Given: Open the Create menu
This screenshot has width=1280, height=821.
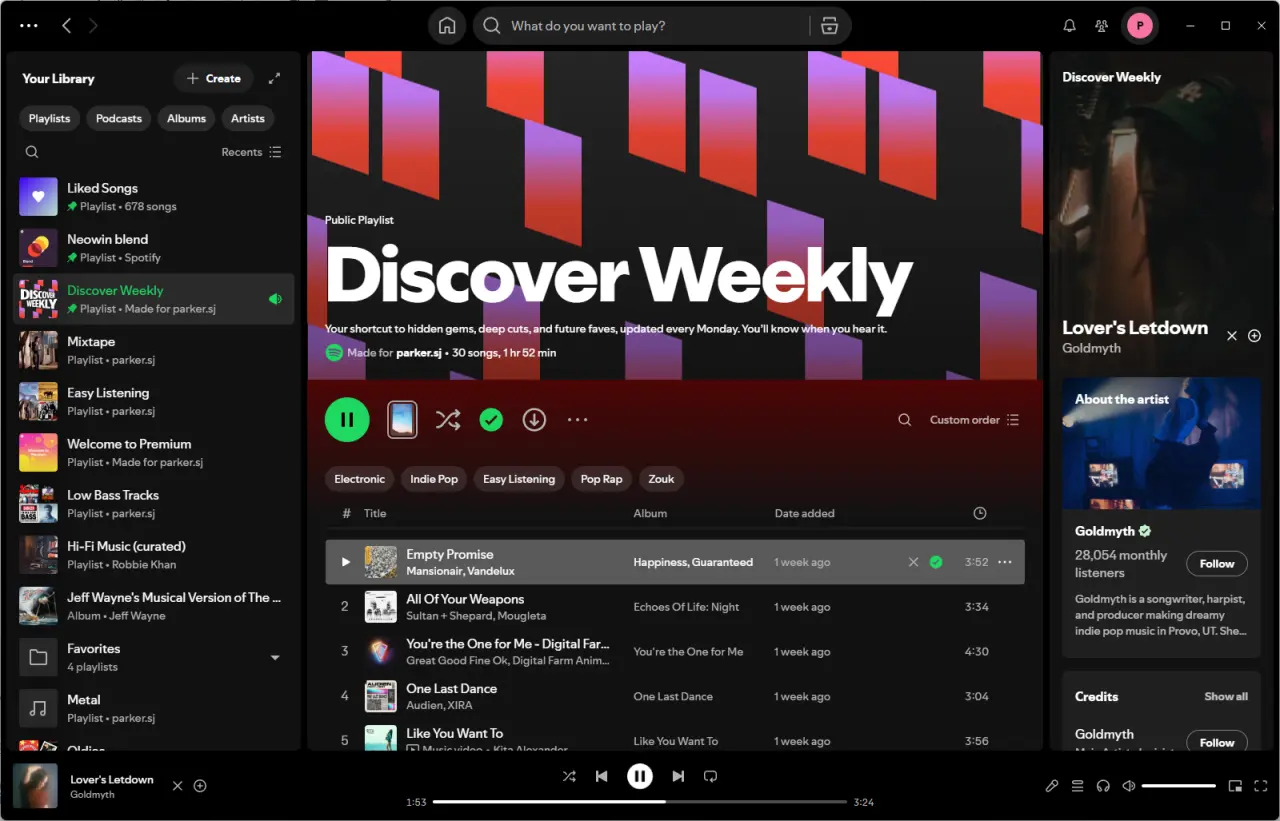Looking at the screenshot, I should coord(214,78).
